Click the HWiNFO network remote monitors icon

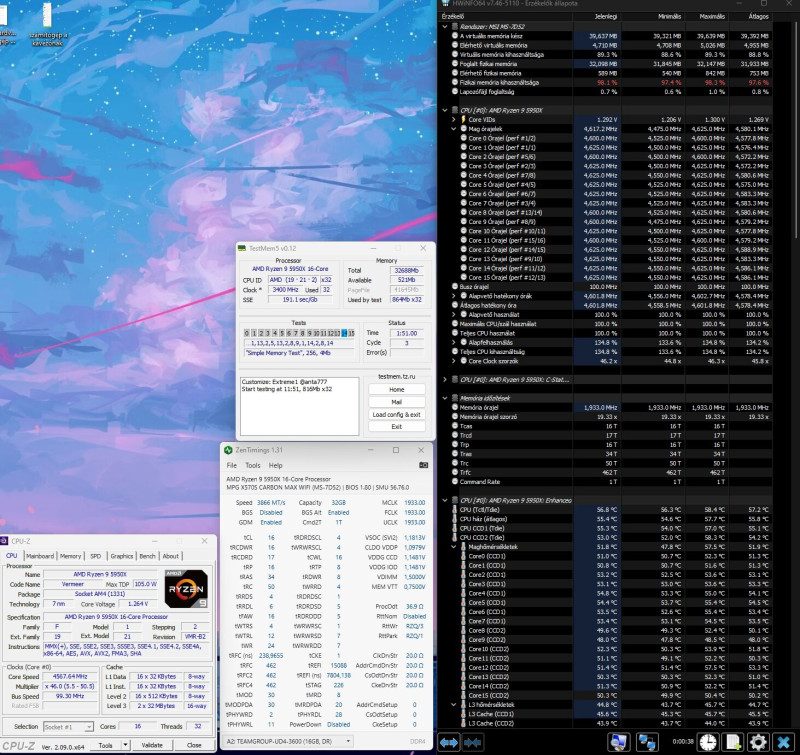[646, 742]
